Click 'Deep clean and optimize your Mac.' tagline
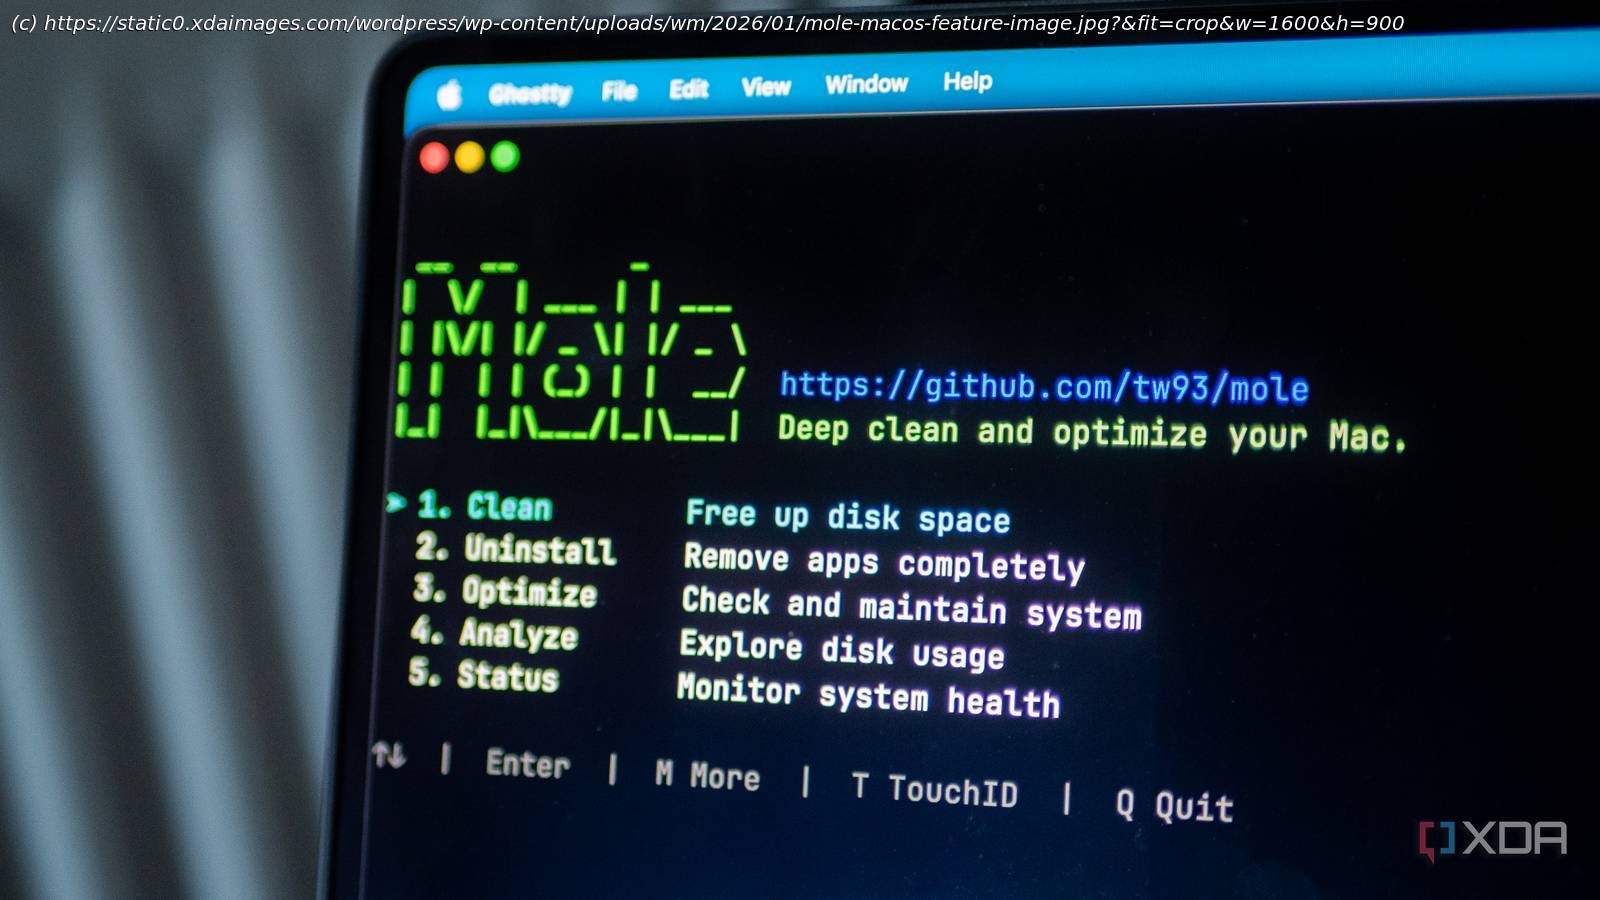The height and width of the screenshot is (900, 1600). (x=1092, y=433)
